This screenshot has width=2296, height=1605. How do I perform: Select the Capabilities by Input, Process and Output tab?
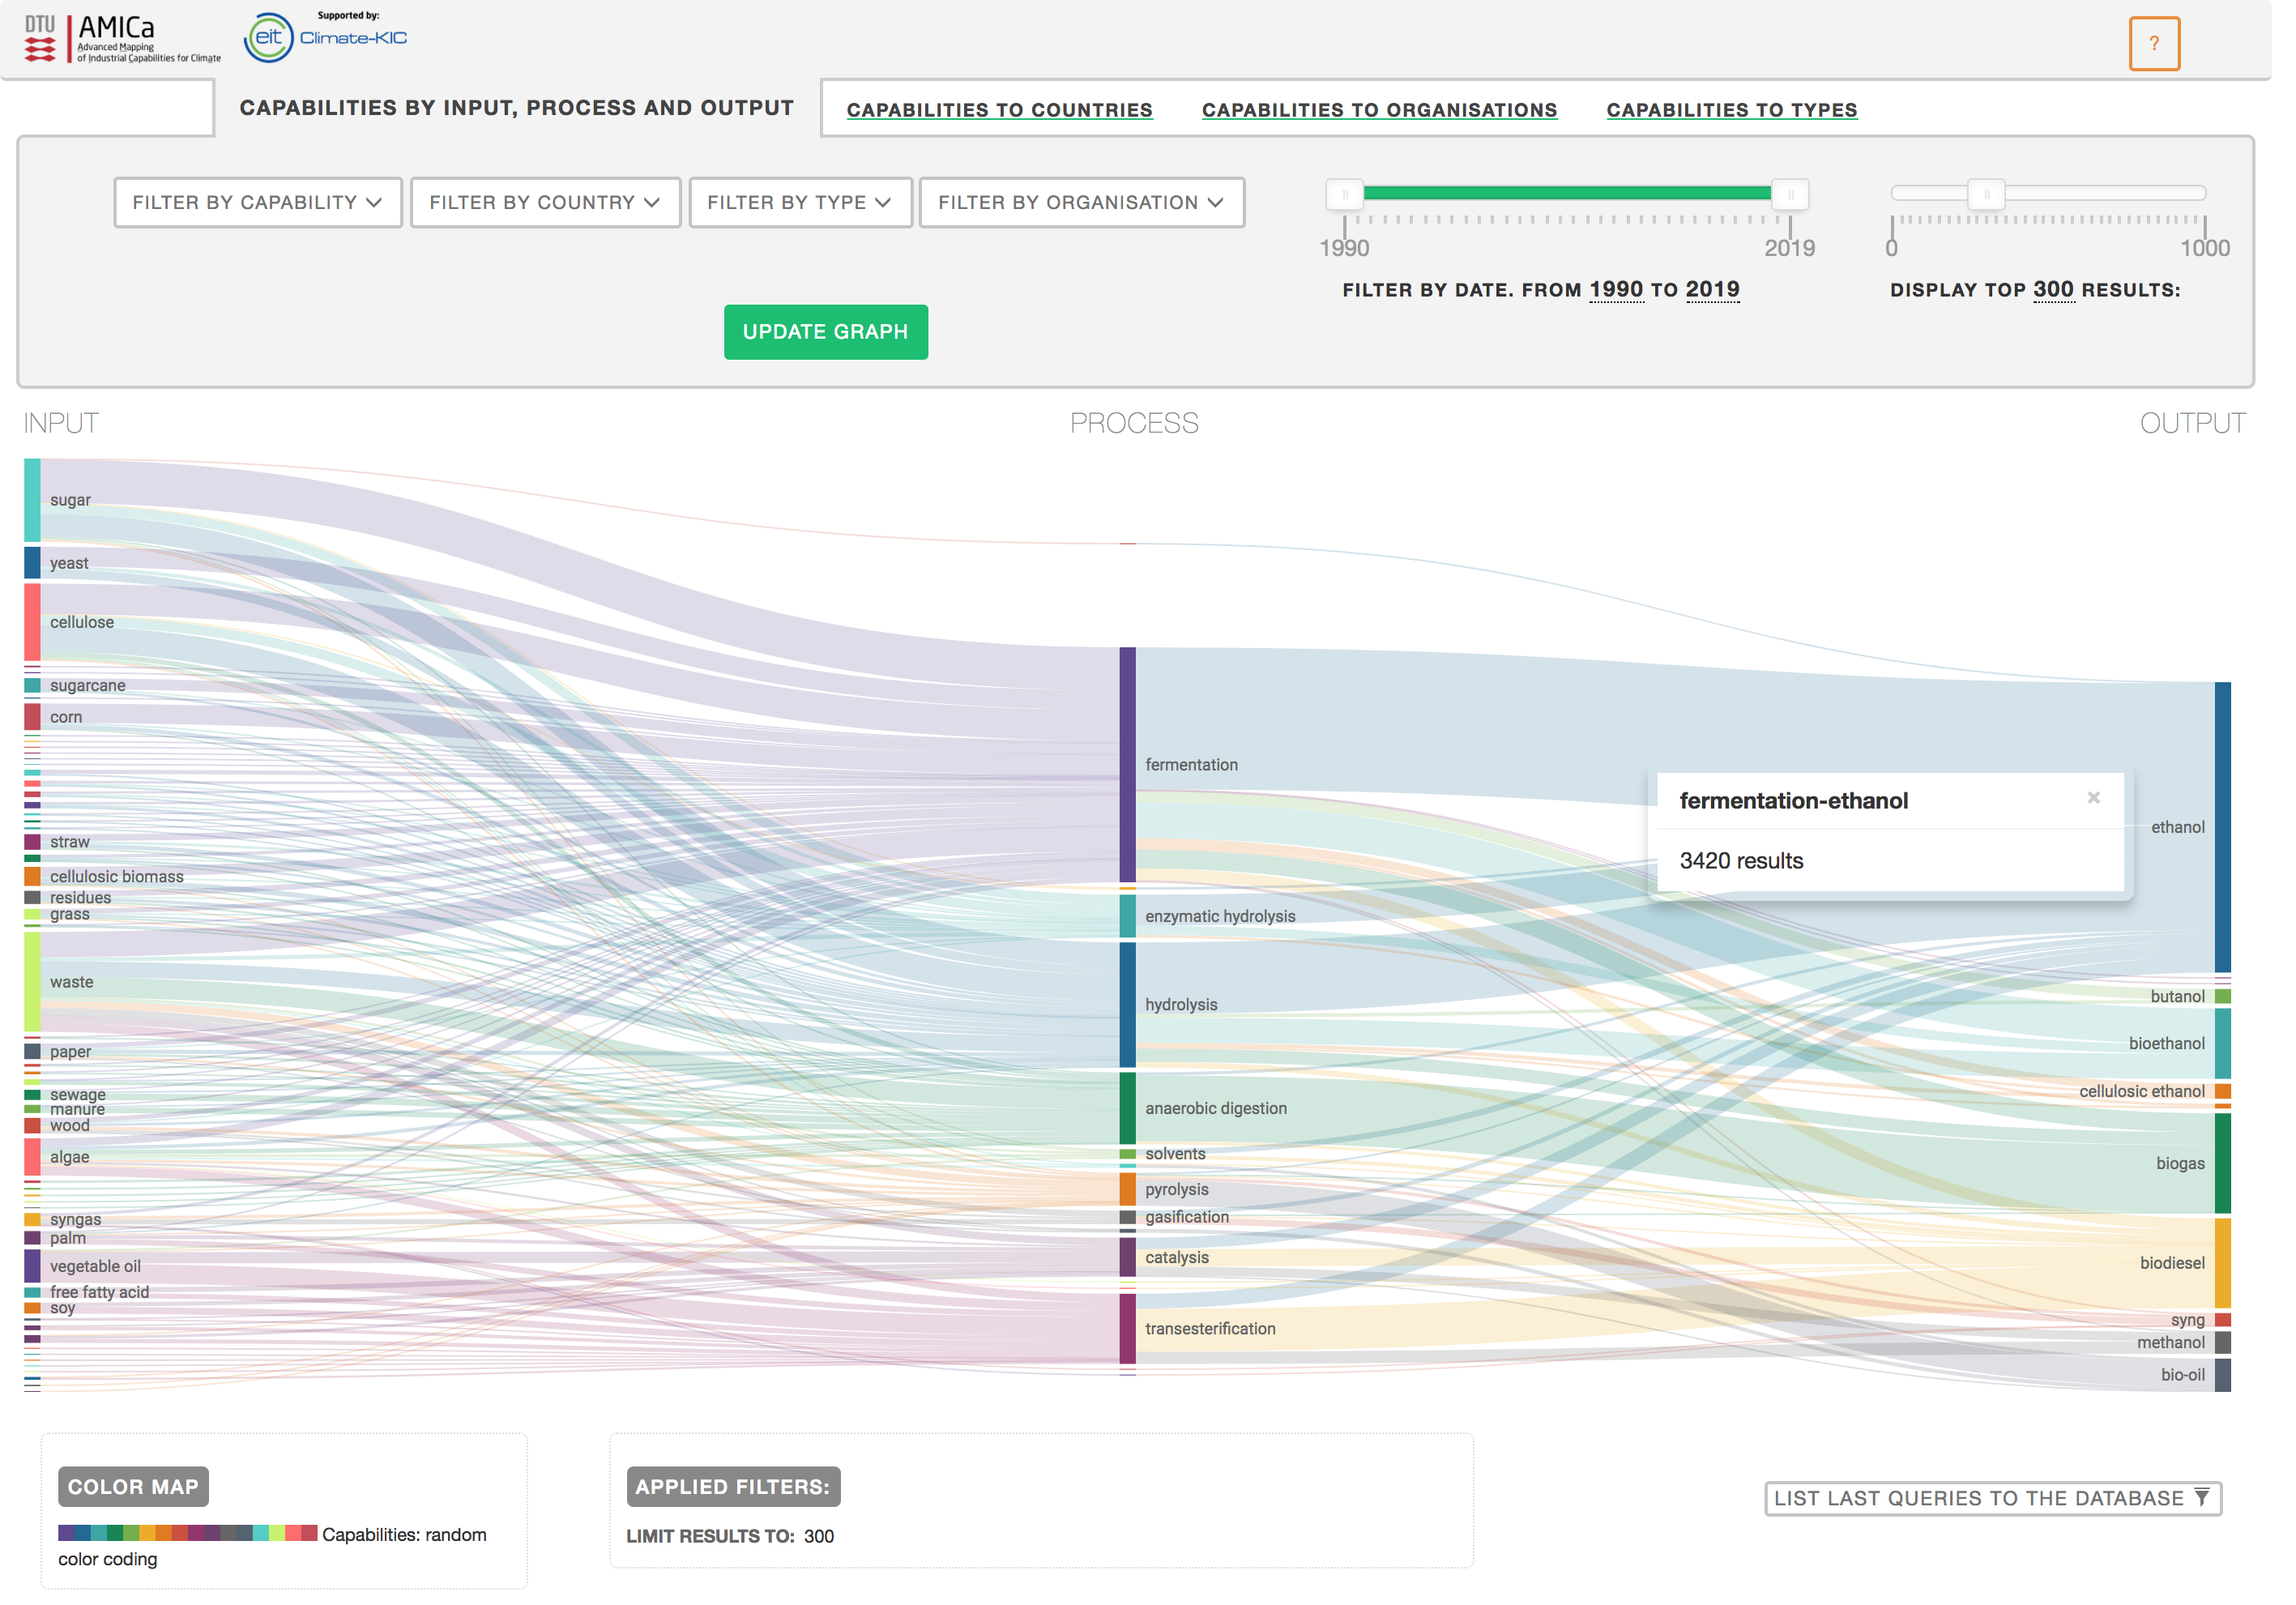(x=522, y=108)
